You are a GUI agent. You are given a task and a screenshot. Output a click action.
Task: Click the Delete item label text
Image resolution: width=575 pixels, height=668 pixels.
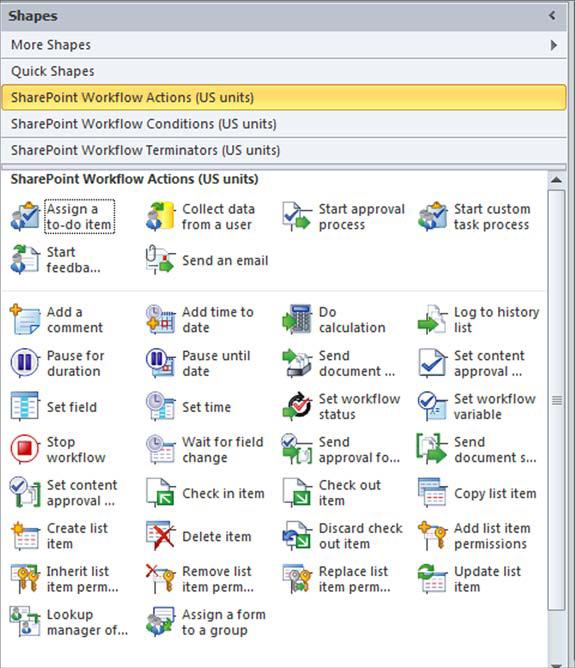click(217, 536)
